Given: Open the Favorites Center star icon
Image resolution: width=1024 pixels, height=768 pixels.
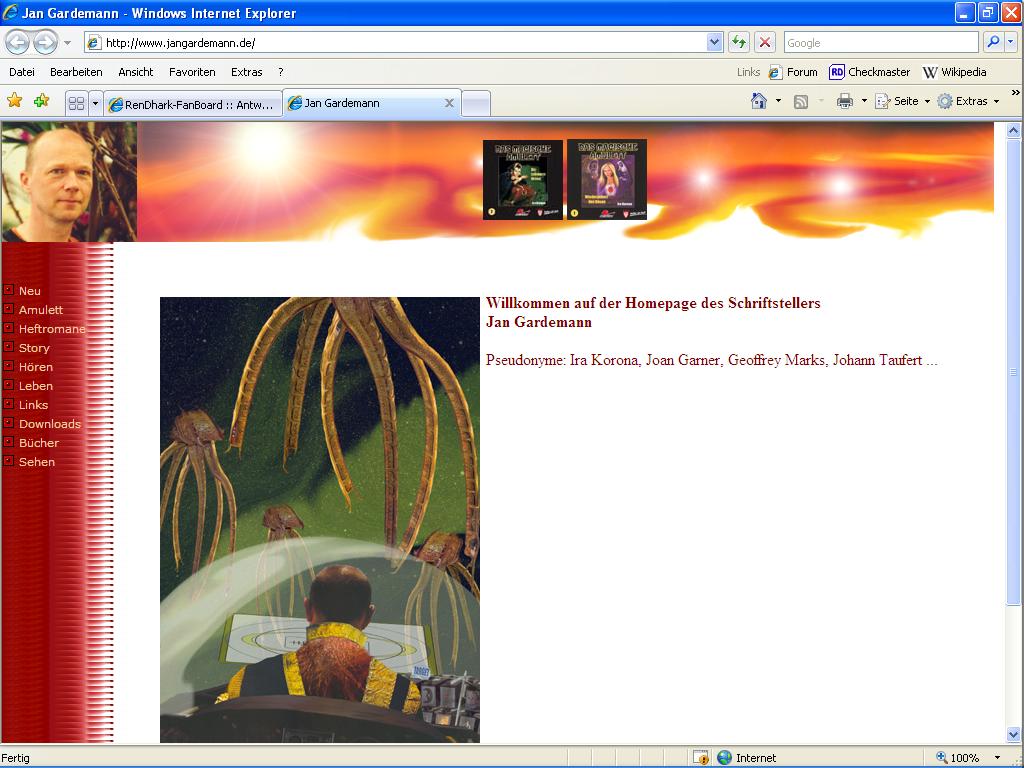Looking at the screenshot, I should click(x=15, y=101).
